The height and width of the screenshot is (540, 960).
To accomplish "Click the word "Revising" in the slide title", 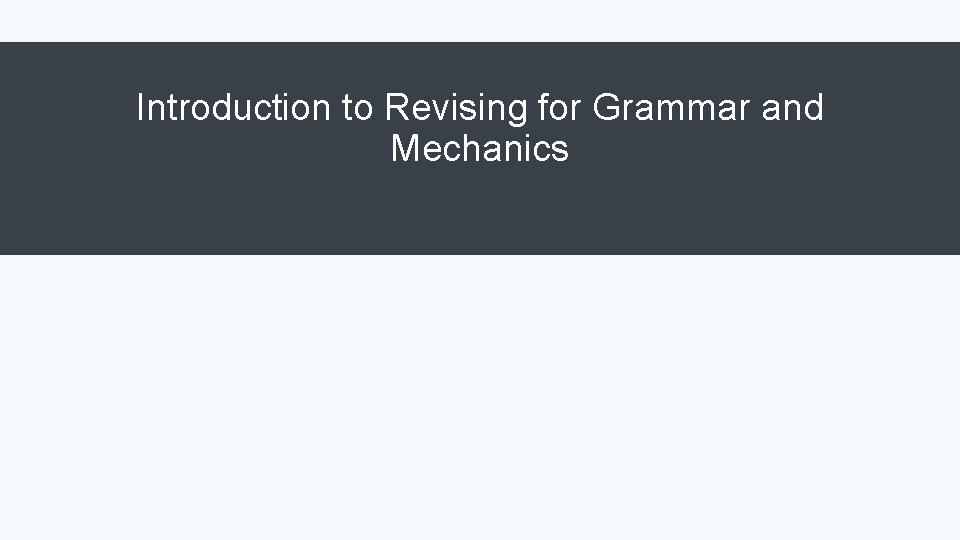I will click(x=456, y=110).
